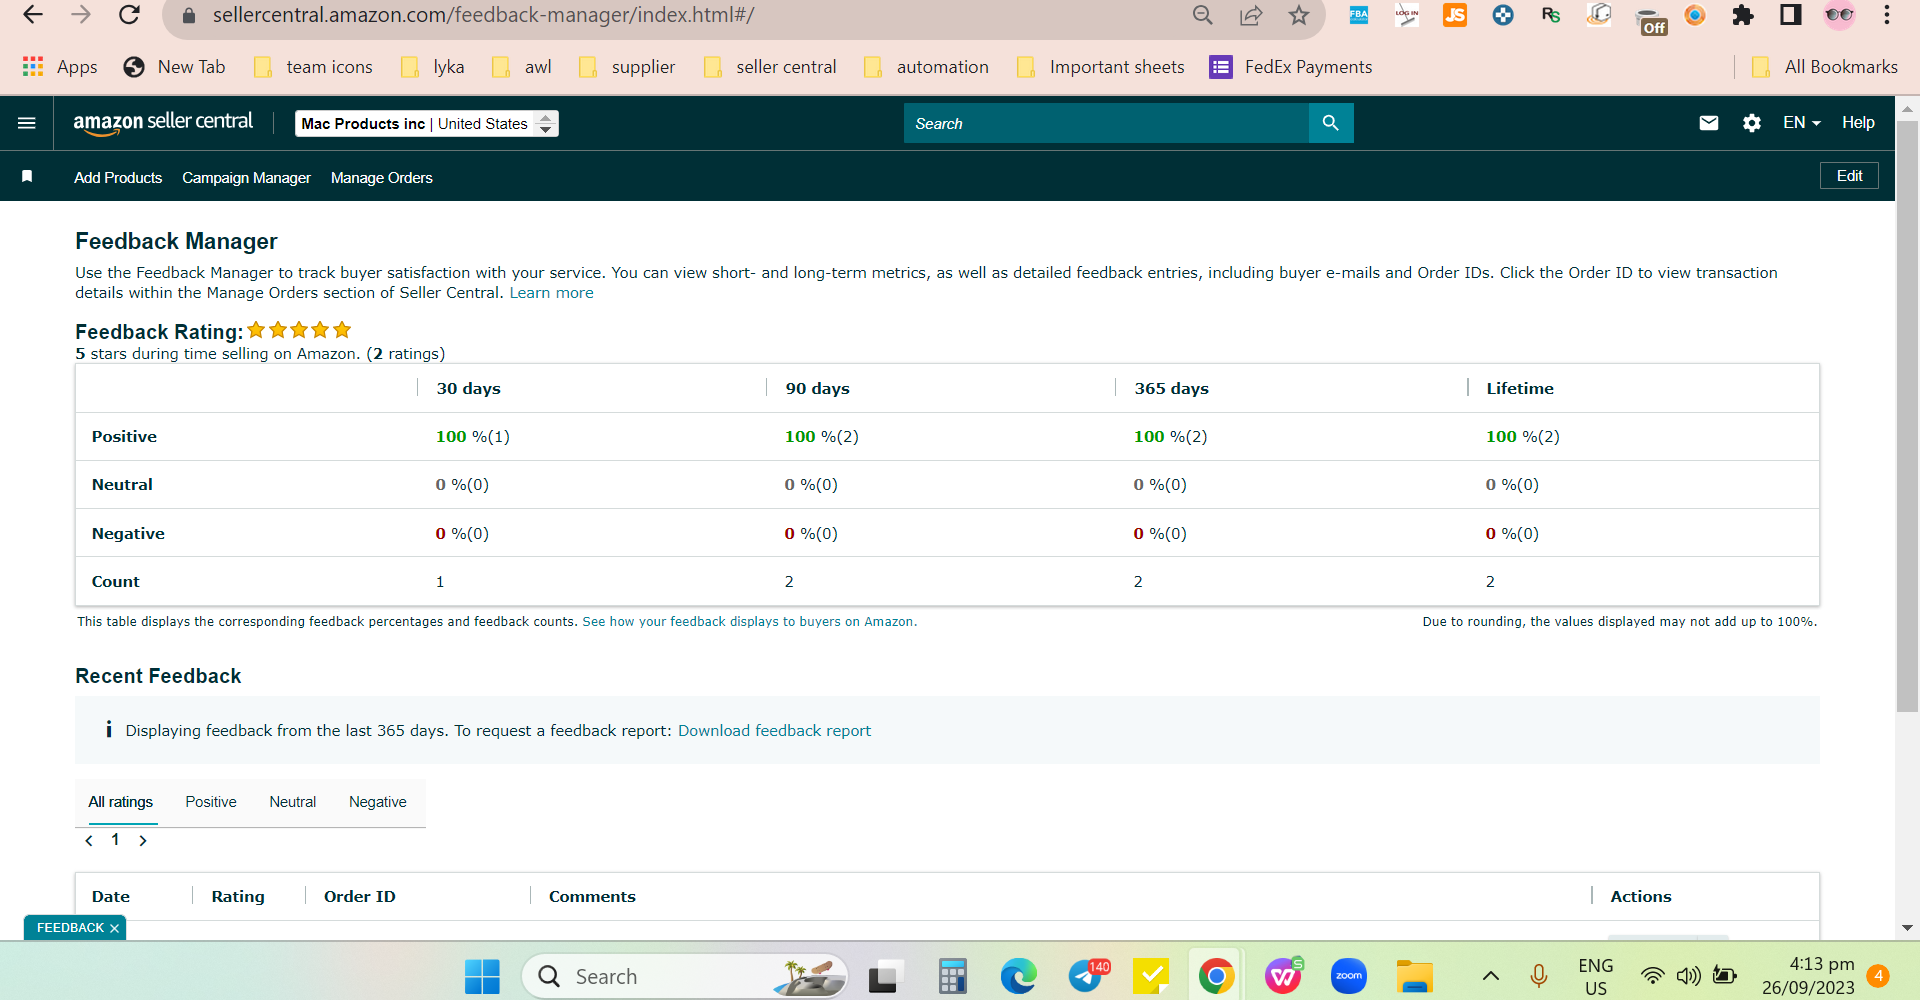Expand the EN language dropdown
The height and width of the screenshot is (1000, 1920).
[1802, 122]
